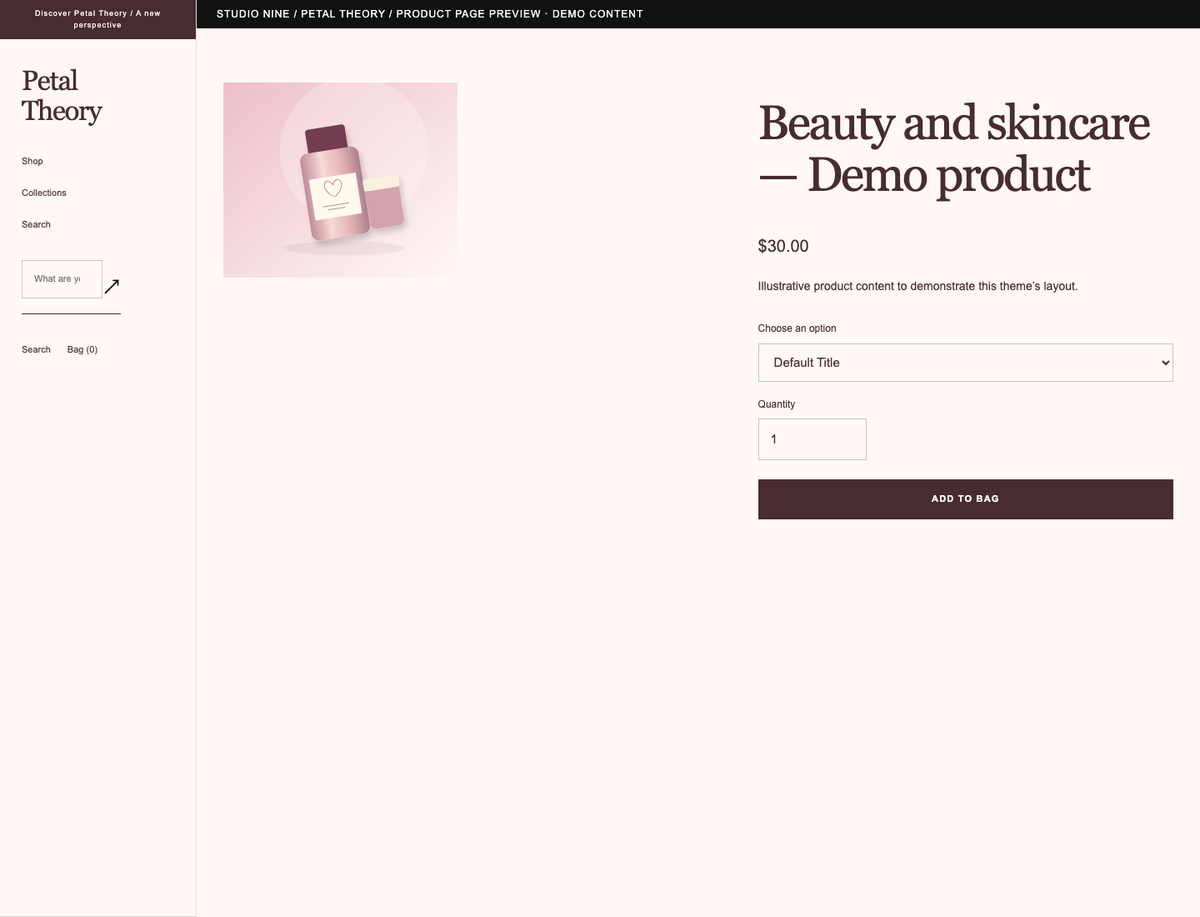The width and height of the screenshot is (1200, 917).
Task: Click the Discover Petal Theory announcement banner
Action: 98,19
